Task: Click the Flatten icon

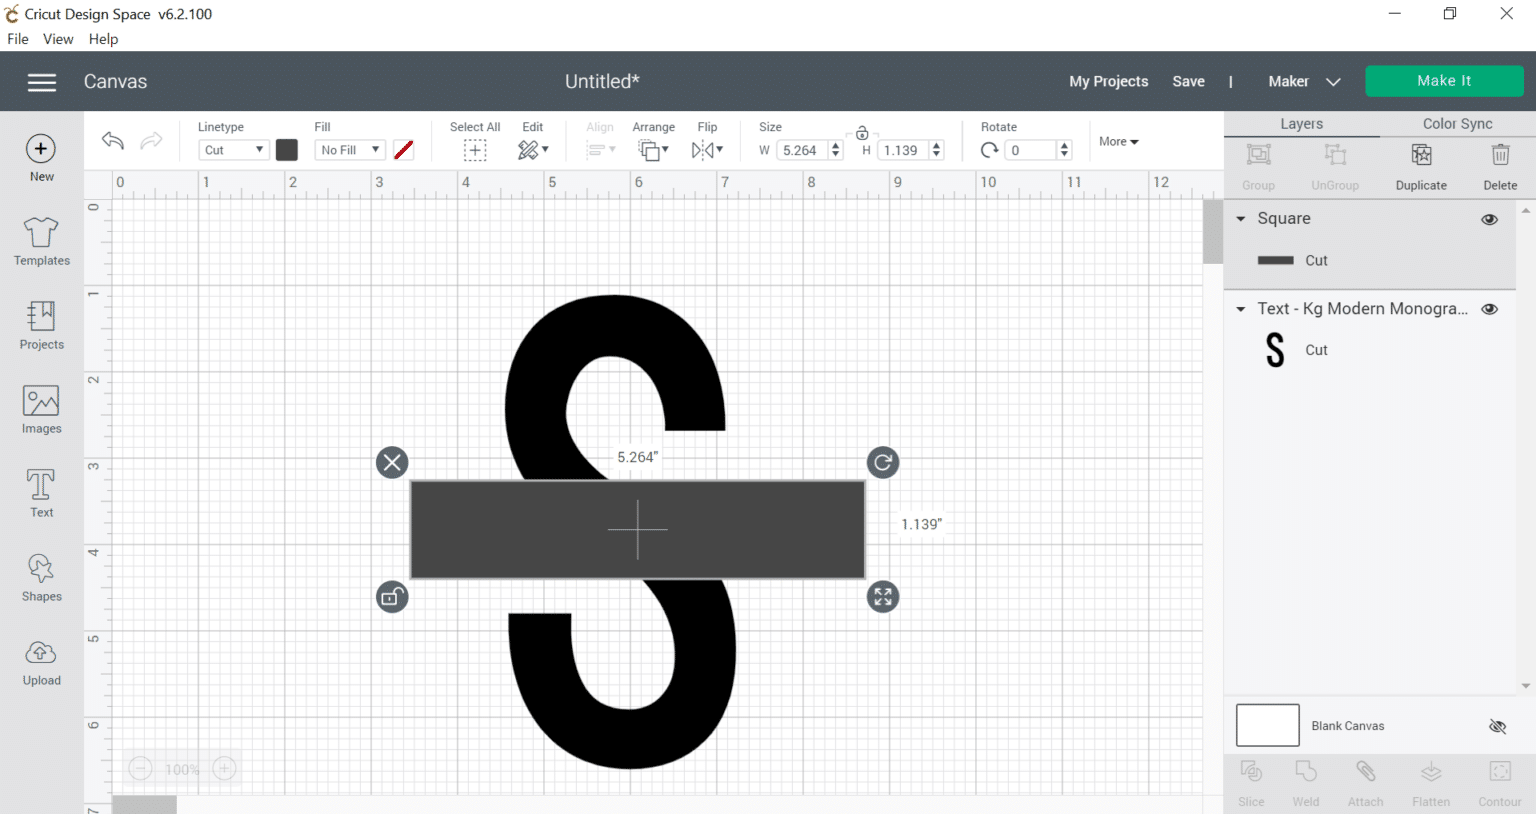Action: pos(1430,780)
